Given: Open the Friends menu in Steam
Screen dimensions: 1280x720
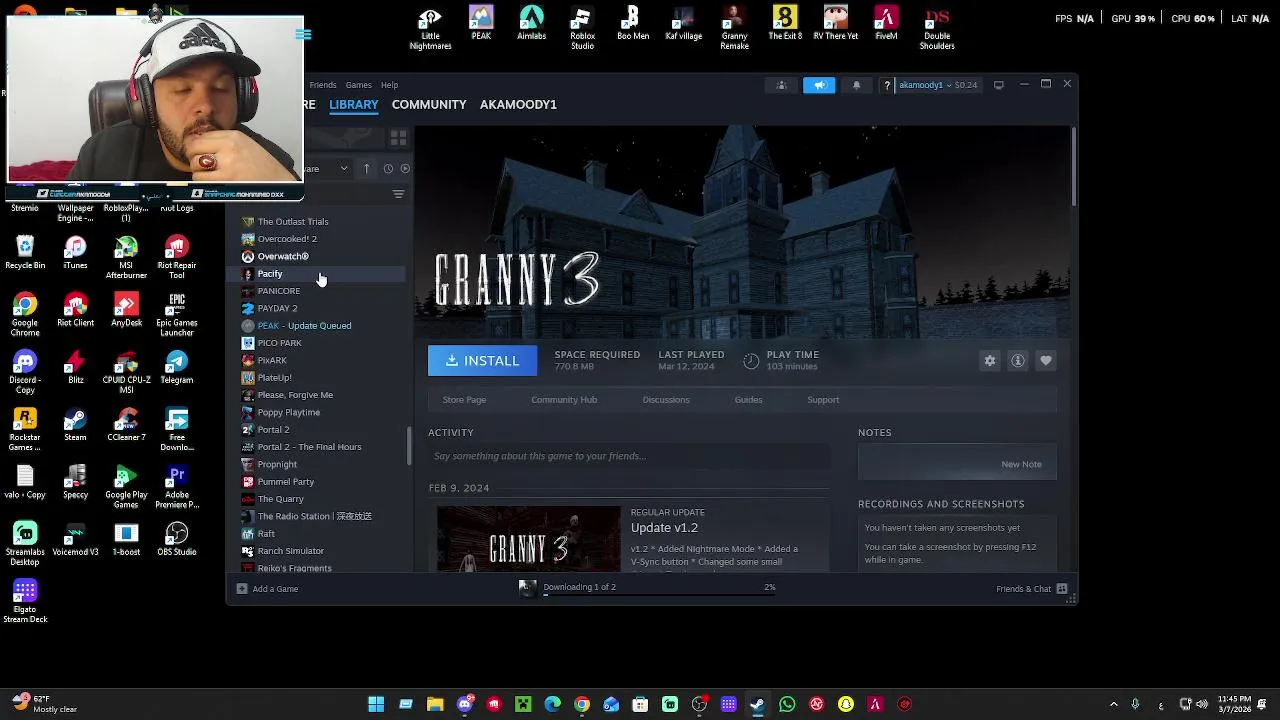Looking at the screenshot, I should tap(322, 85).
